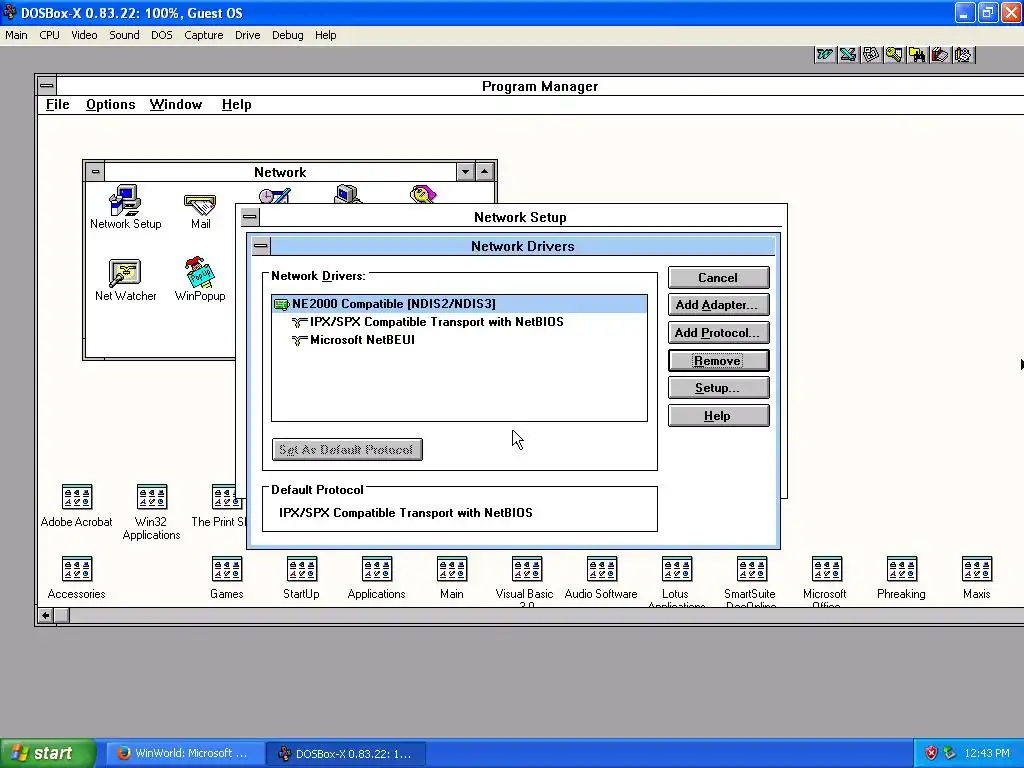Viewport: 1024px width, 768px height.
Task: Select NE2000 Compatible adapter row
Action: [459, 304]
